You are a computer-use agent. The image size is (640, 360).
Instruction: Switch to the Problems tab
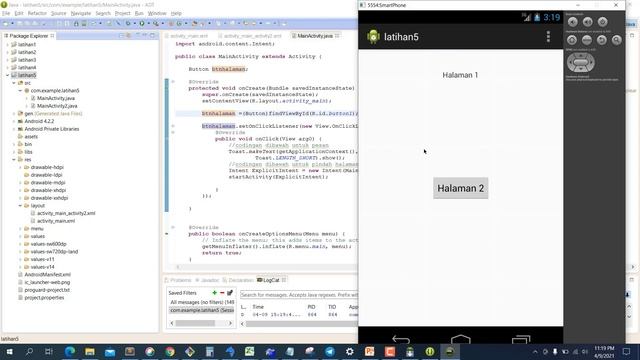(178, 280)
